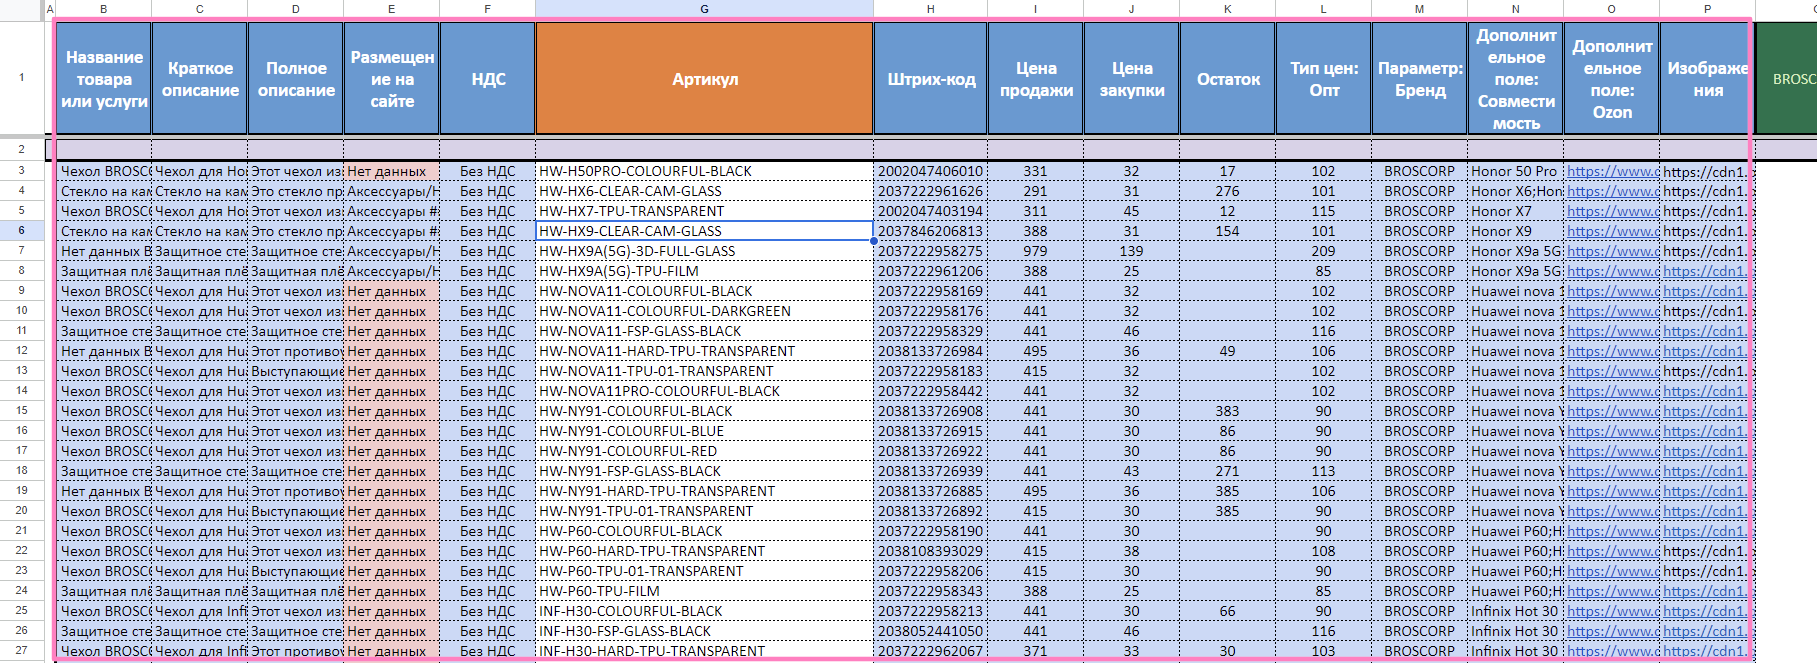1817x663 pixels.
Task: Select barcode cell 2038133726984
Action: click(930, 351)
